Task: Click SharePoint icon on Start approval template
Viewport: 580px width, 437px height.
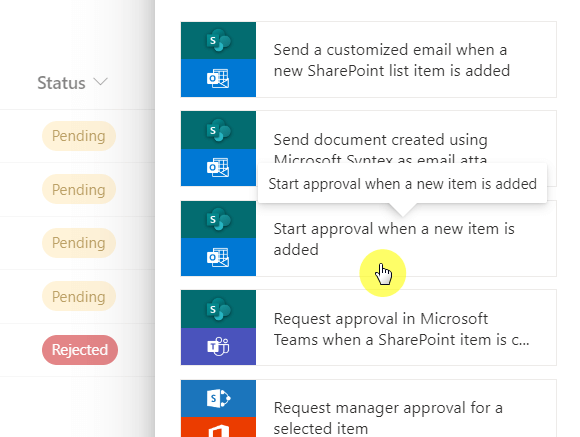Action: 219,219
